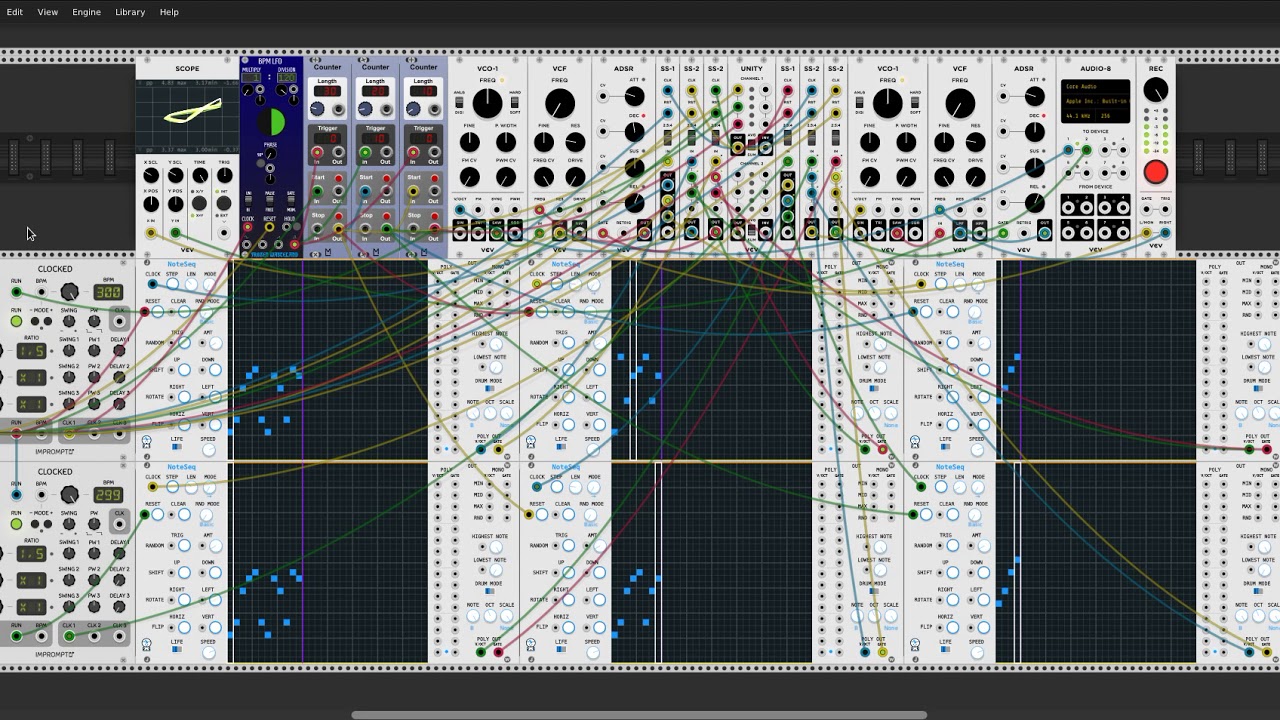This screenshot has width=1280, height=720.
Task: Click the Scope TIME knob
Action: [200, 176]
